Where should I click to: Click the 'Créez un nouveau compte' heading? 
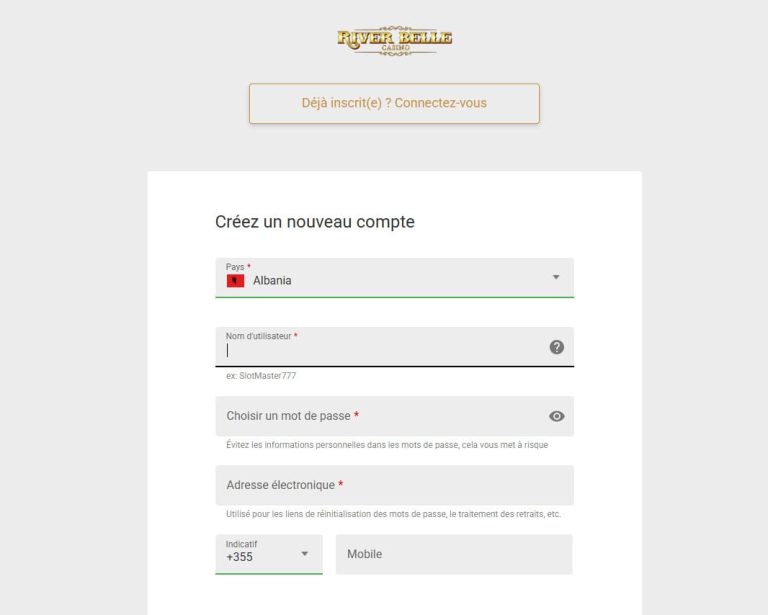click(315, 222)
